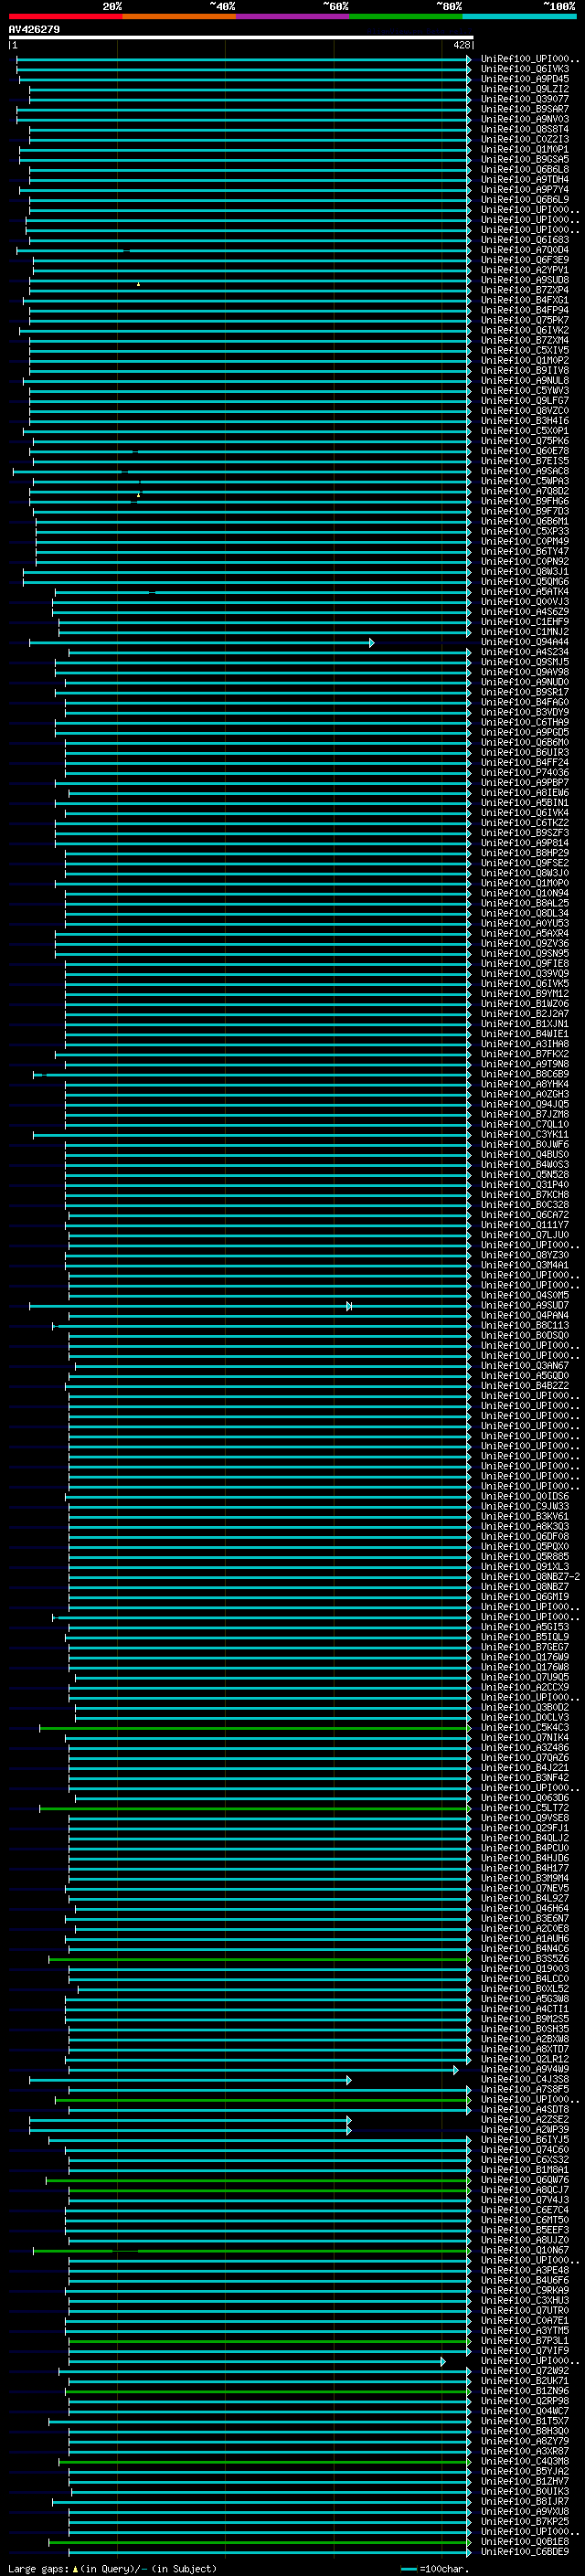The image size is (585, 2576).
Task: Click the UniRef100_Q6I683 label
Action: [524, 240]
